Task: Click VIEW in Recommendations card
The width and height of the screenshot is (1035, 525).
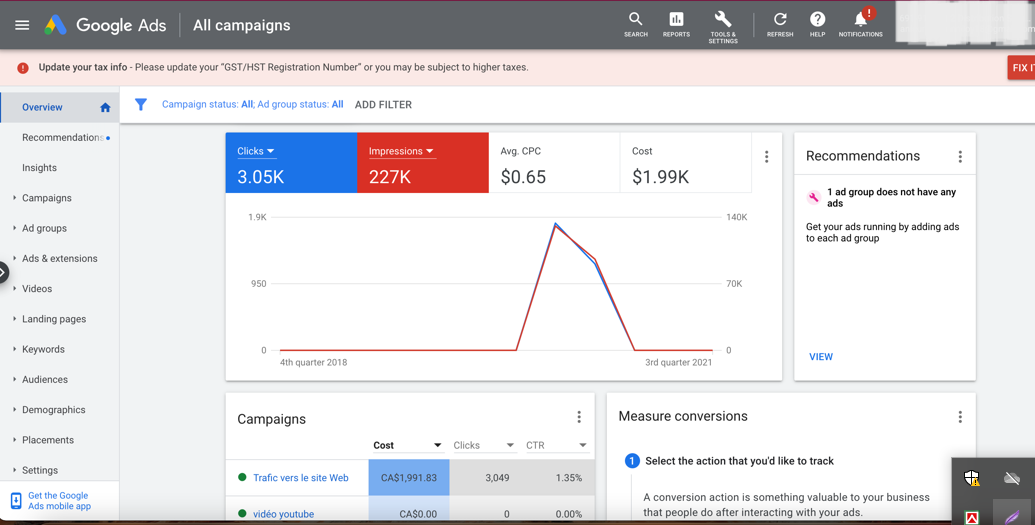Action: 820,356
